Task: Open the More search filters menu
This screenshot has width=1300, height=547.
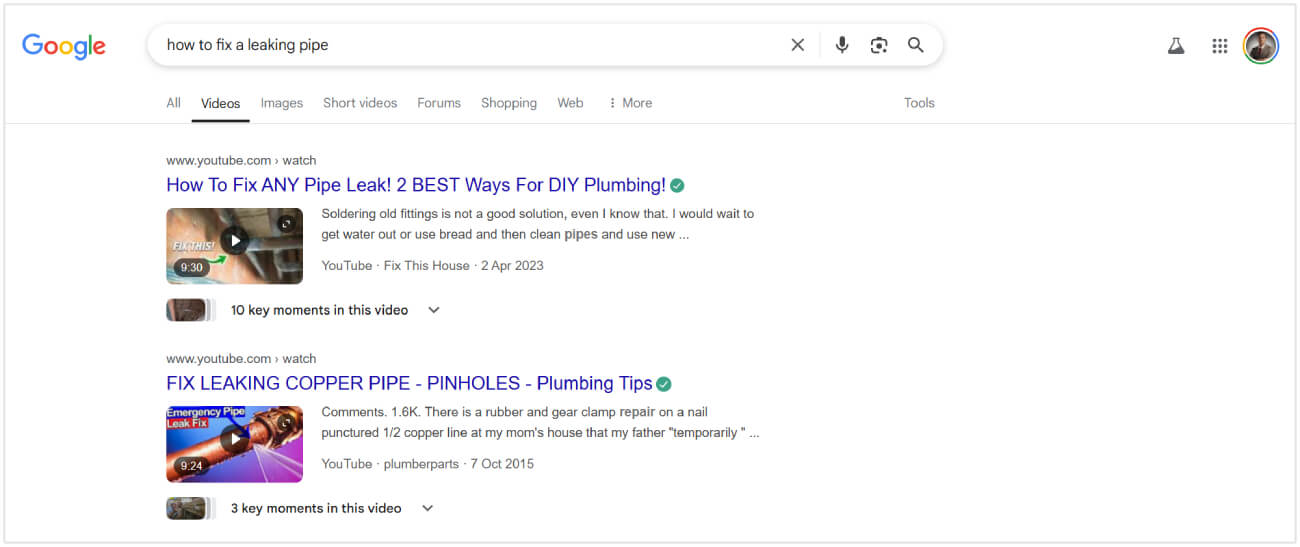Action: 630,102
